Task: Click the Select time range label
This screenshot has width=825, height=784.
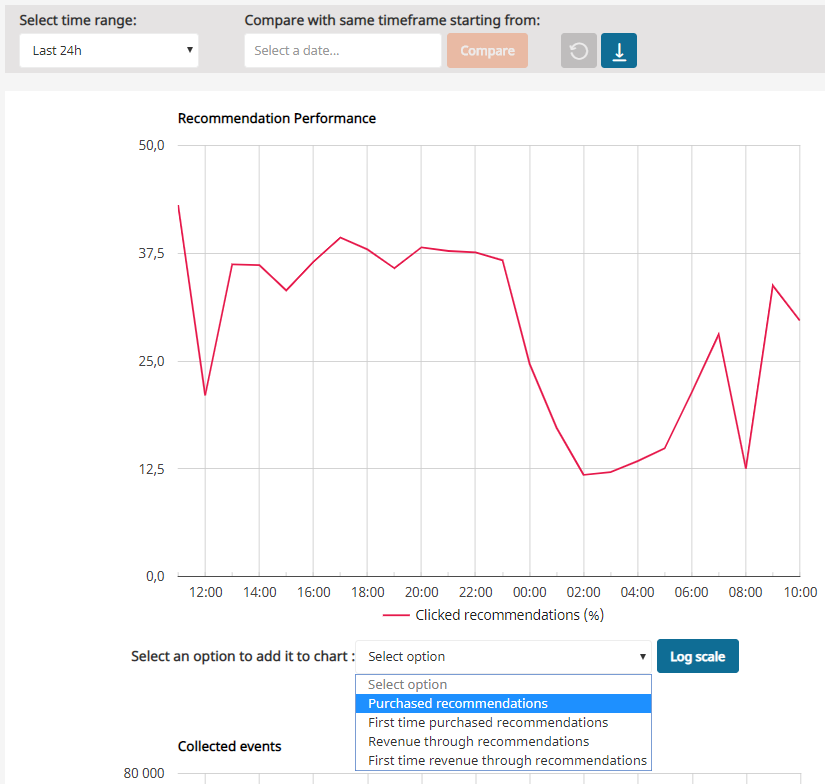Action: coord(78,21)
